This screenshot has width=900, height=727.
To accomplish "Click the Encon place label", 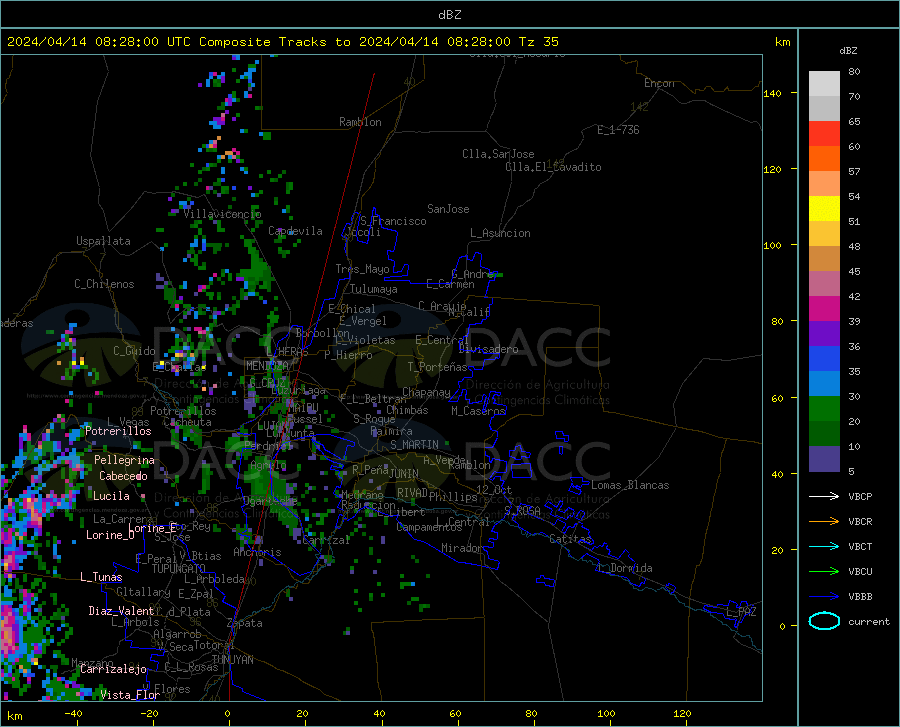I will point(659,83).
